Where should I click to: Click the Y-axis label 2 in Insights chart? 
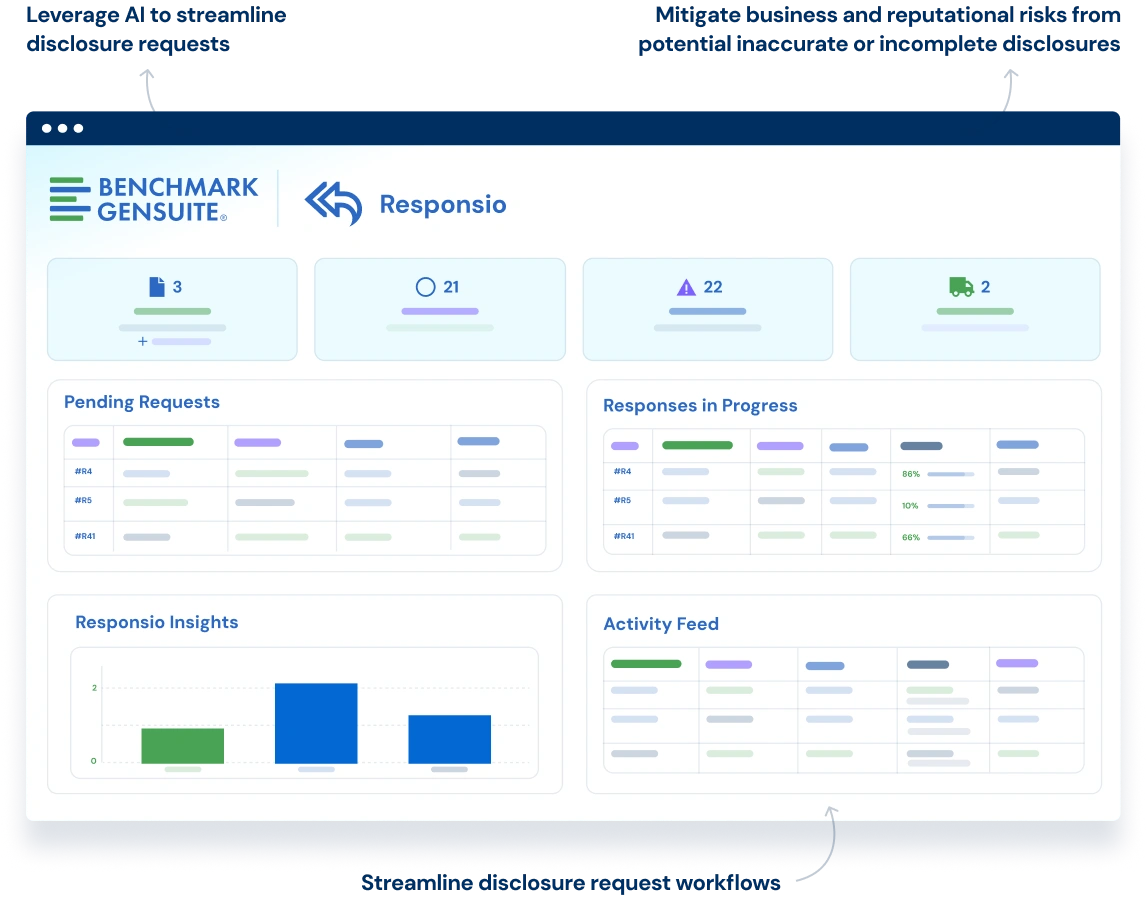[94, 688]
